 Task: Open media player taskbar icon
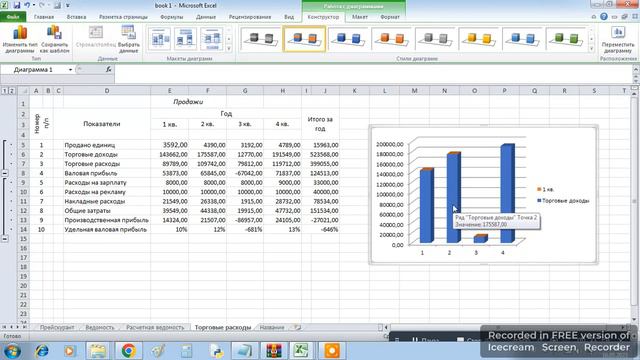pos(69,351)
